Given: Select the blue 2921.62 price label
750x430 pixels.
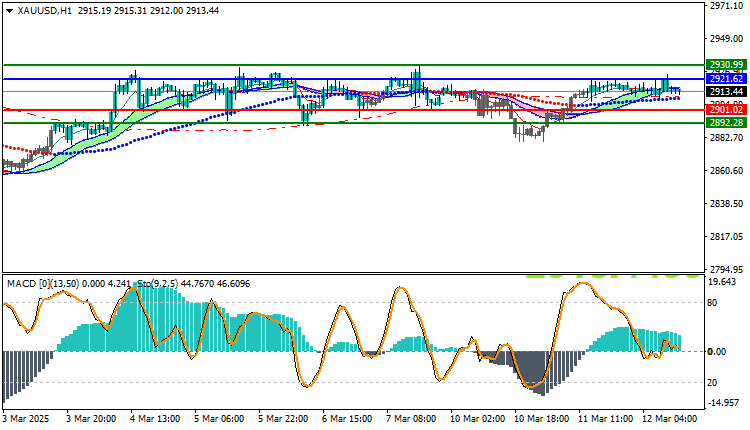Looking at the screenshot, I should click(727, 79).
